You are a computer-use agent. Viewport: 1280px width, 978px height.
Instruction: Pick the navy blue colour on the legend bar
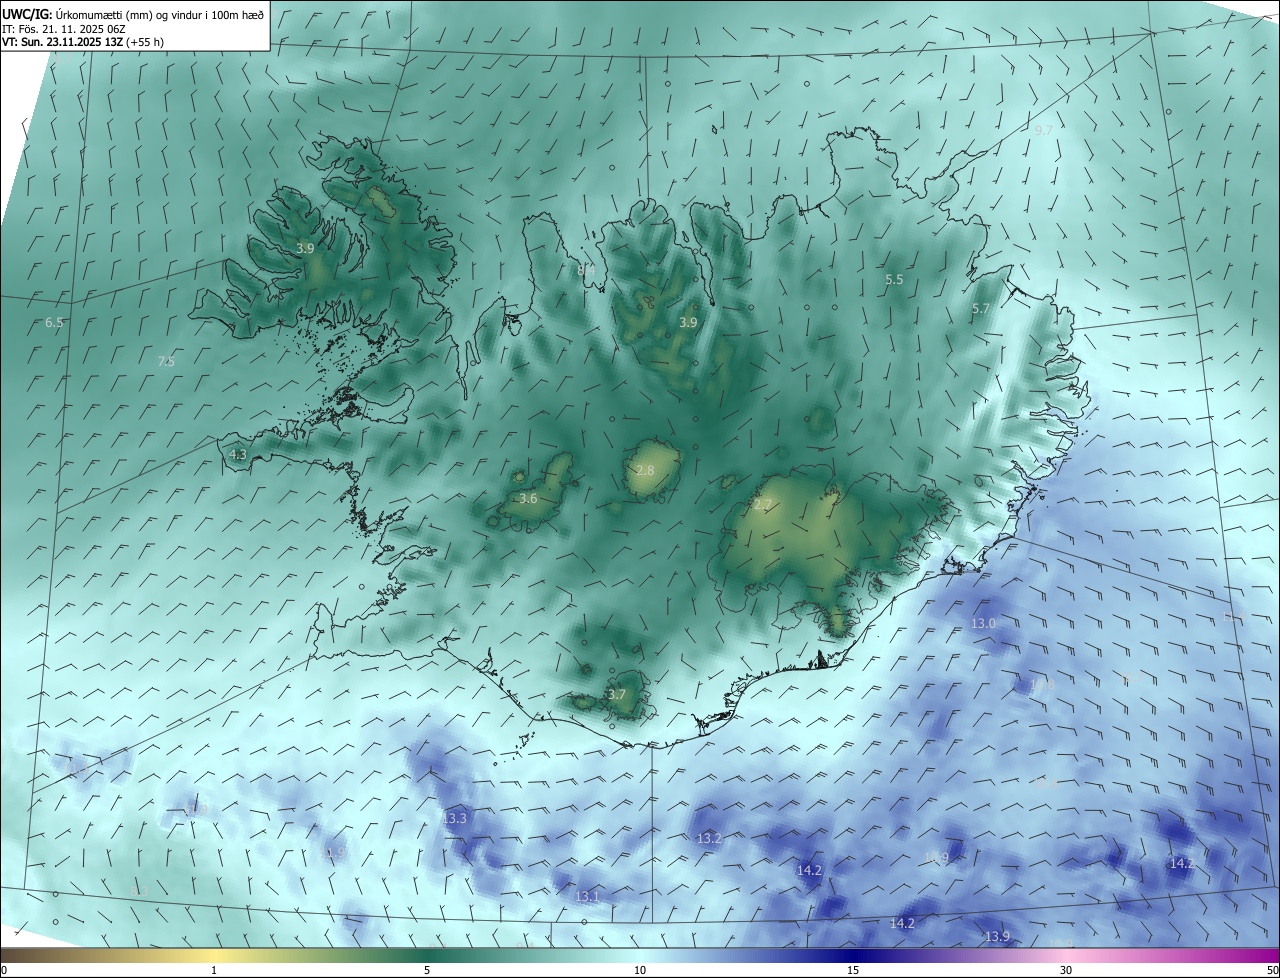853,955
